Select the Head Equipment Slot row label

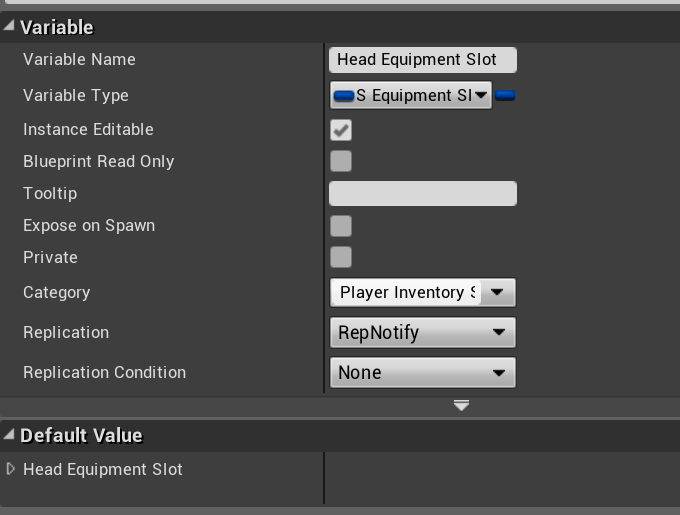point(103,469)
